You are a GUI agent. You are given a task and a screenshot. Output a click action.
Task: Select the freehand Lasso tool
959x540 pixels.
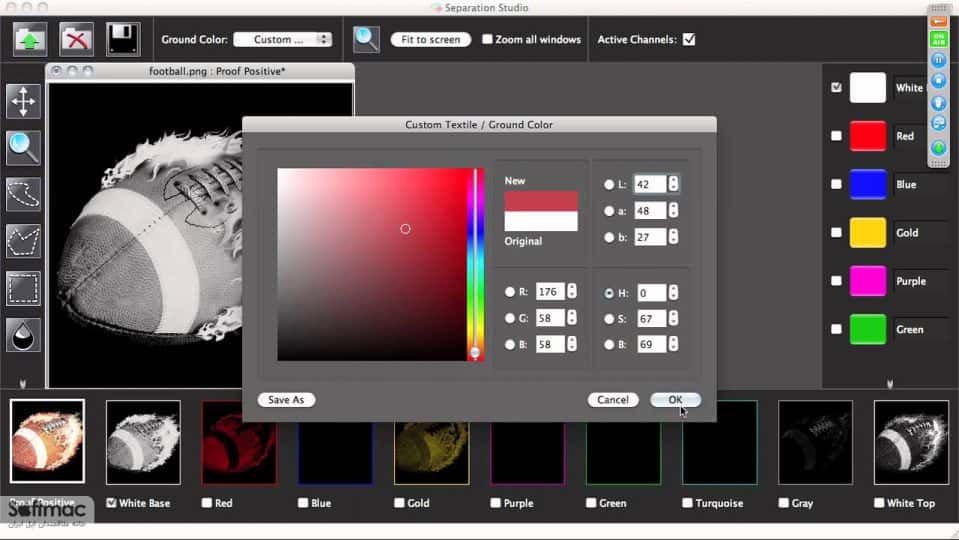[23, 194]
